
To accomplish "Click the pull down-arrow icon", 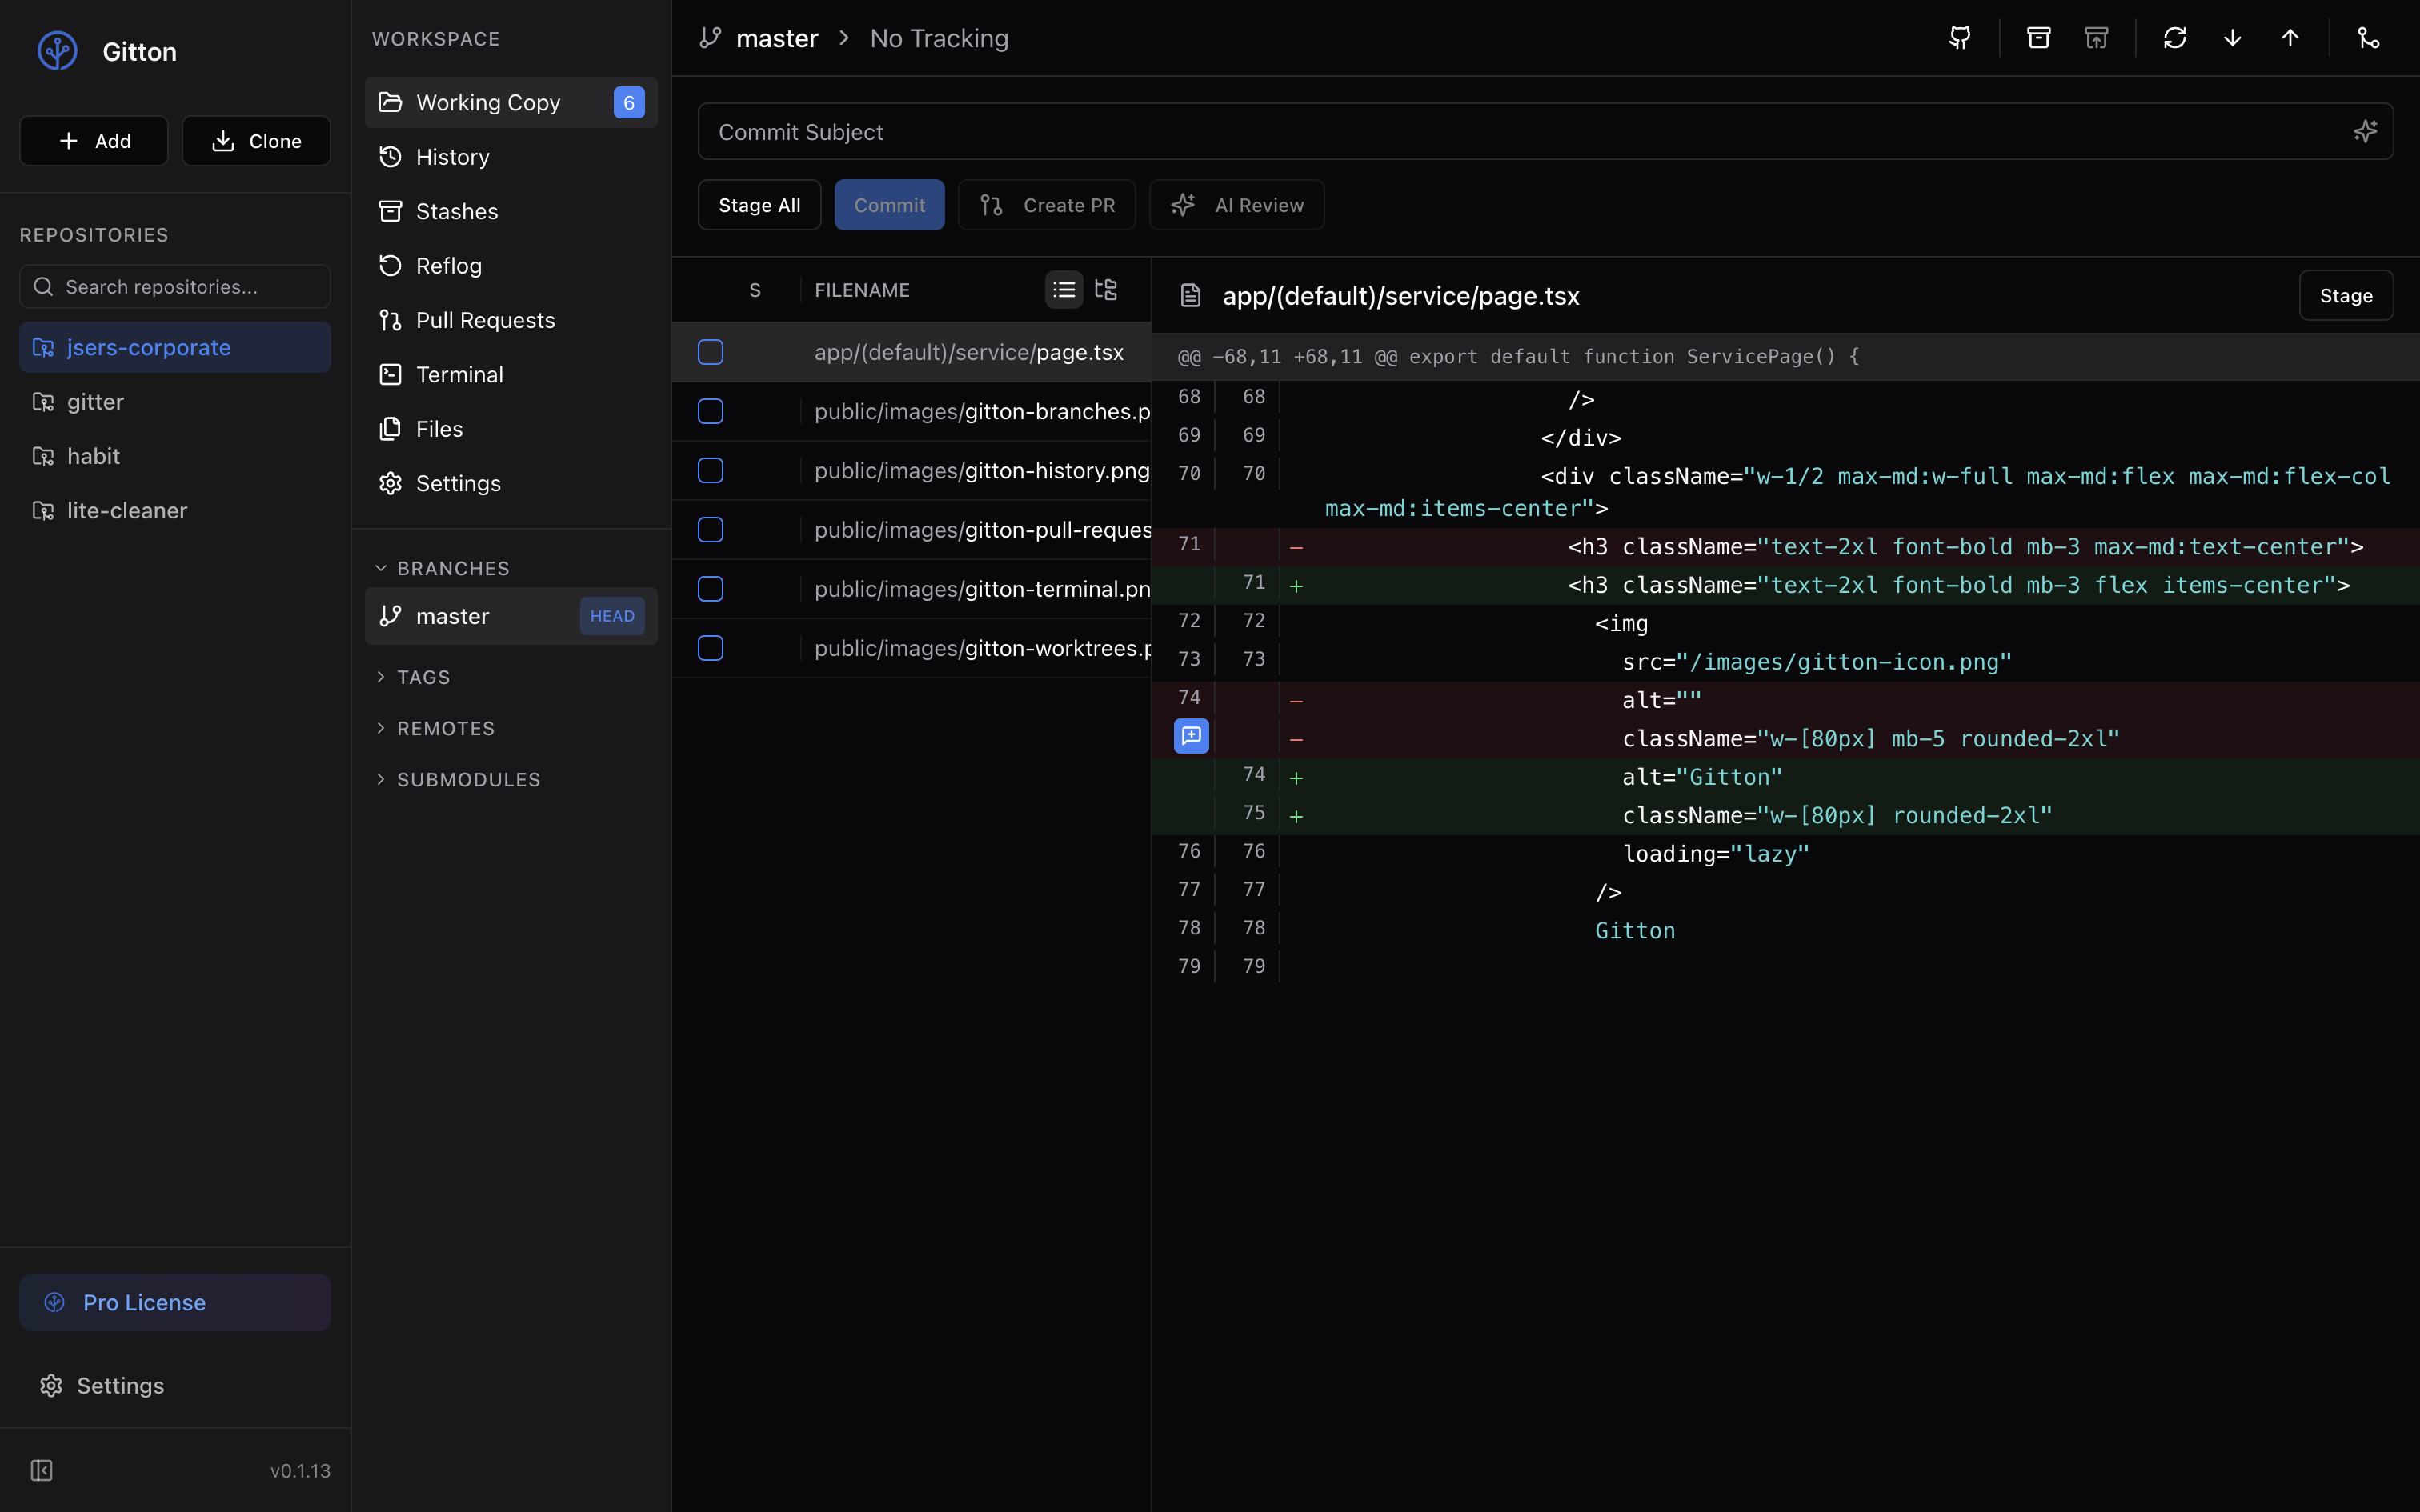I will tap(2232, 38).
